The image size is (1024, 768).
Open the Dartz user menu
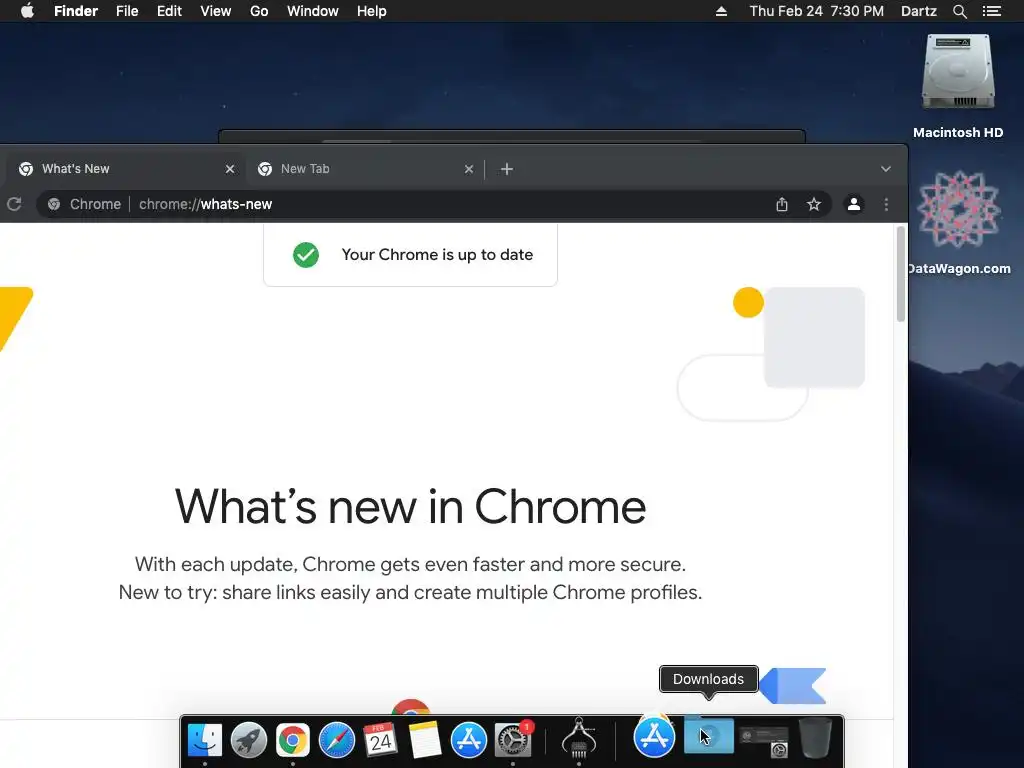click(x=918, y=11)
